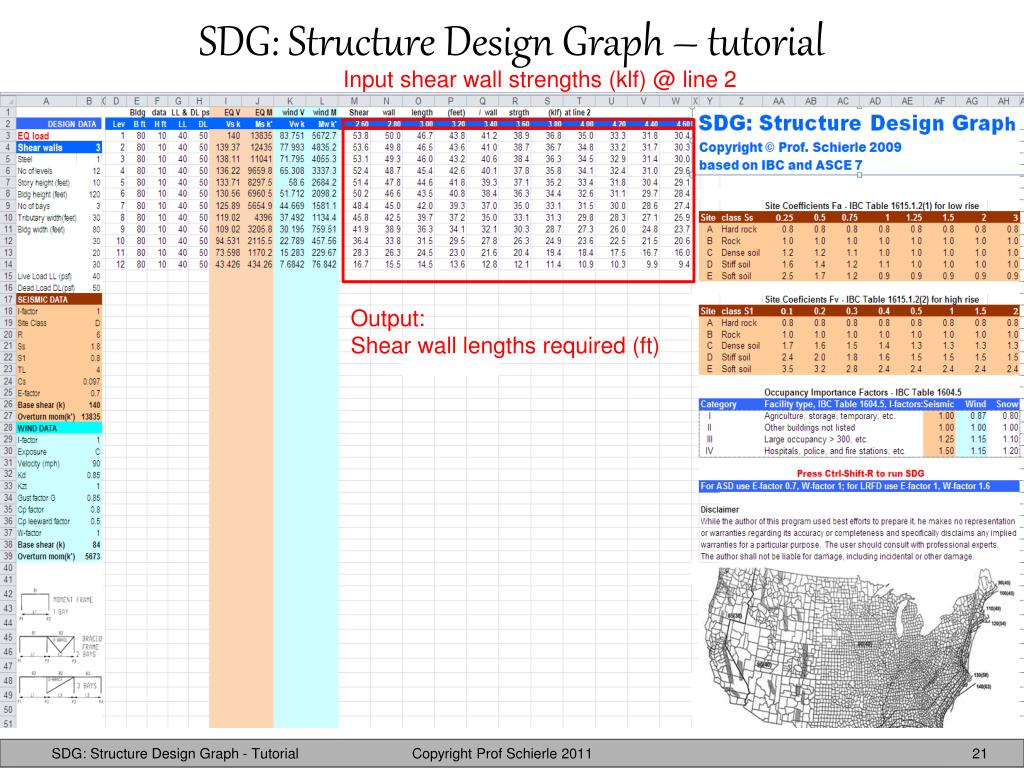
Task: Click the Story height (feet) label
Action: click(x=44, y=183)
